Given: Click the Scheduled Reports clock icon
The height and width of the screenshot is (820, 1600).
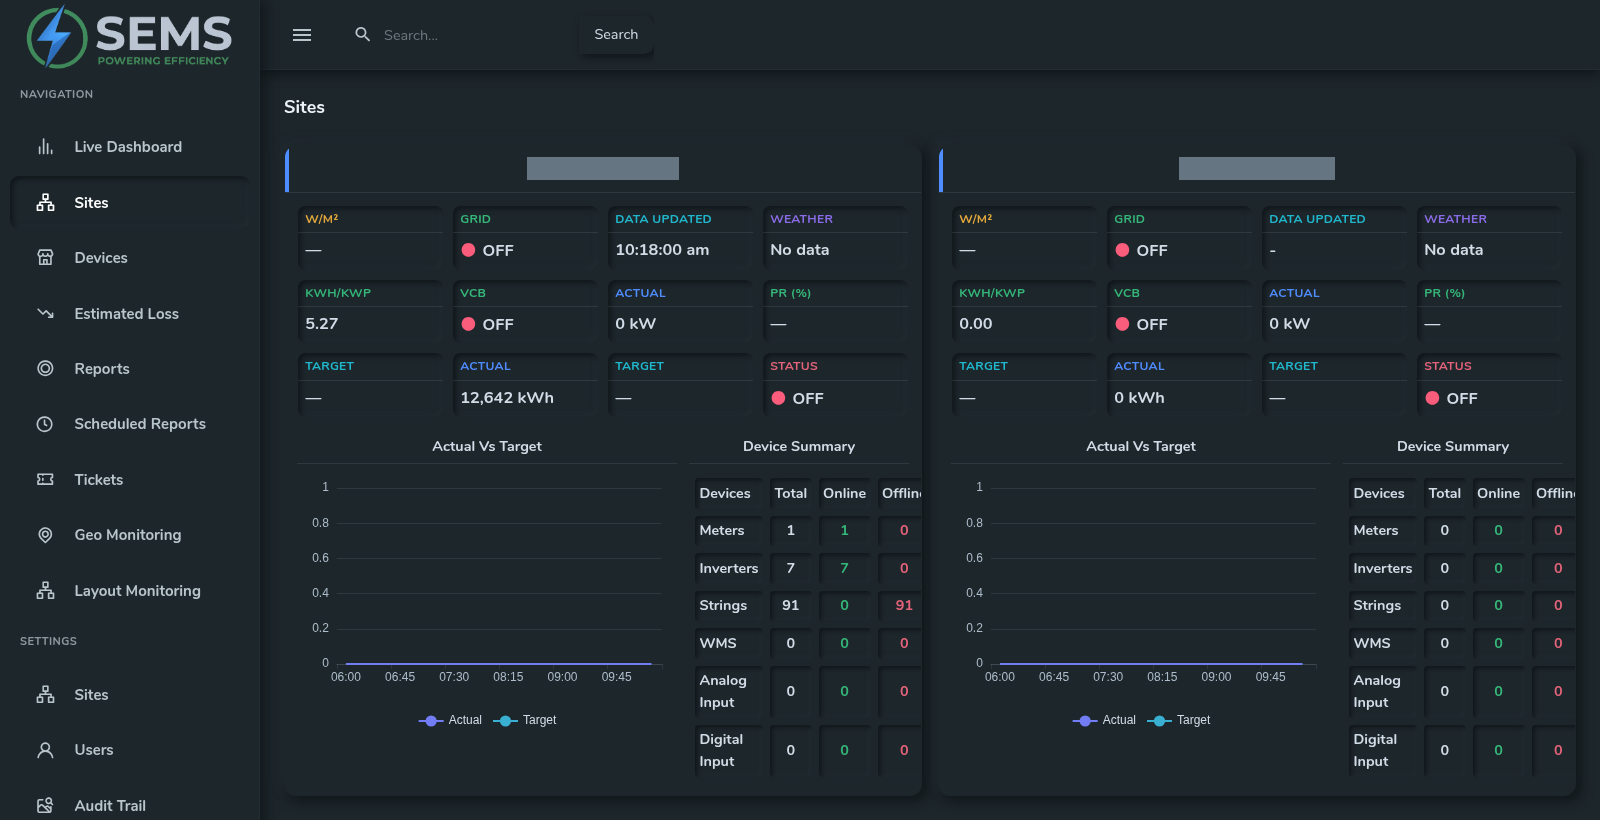Looking at the screenshot, I should click(x=45, y=424).
